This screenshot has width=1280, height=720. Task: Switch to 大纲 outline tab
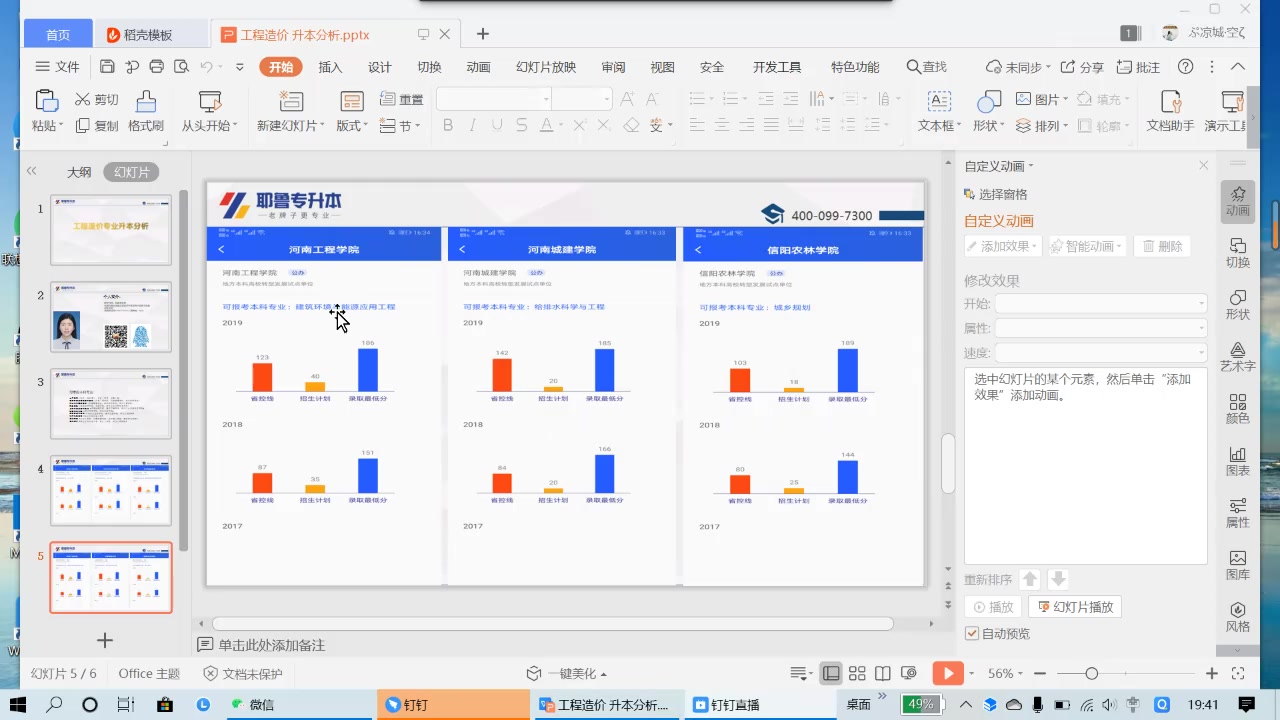click(79, 172)
